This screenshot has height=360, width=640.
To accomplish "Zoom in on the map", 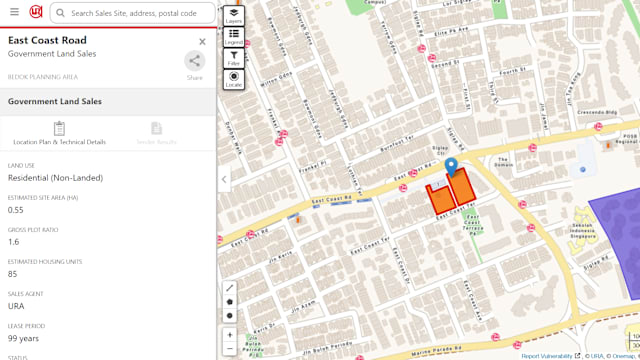I will click(x=229, y=335).
